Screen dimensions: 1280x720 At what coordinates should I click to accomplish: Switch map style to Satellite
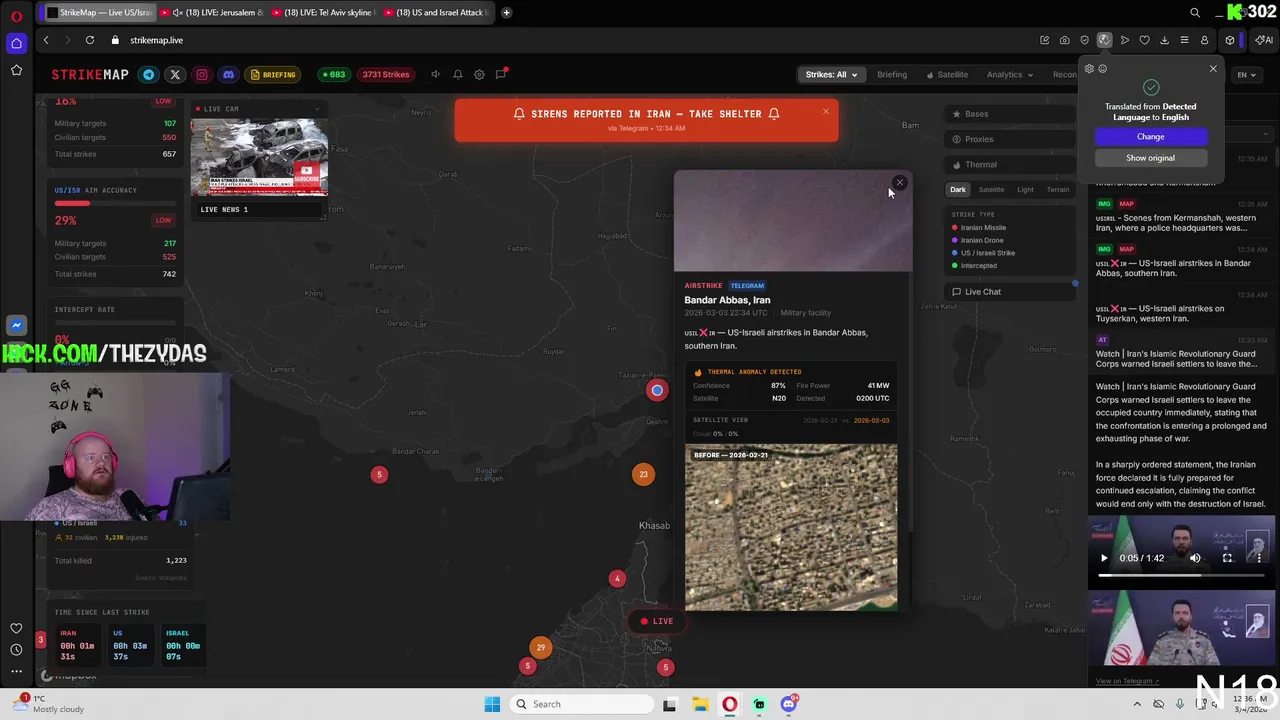point(991,189)
